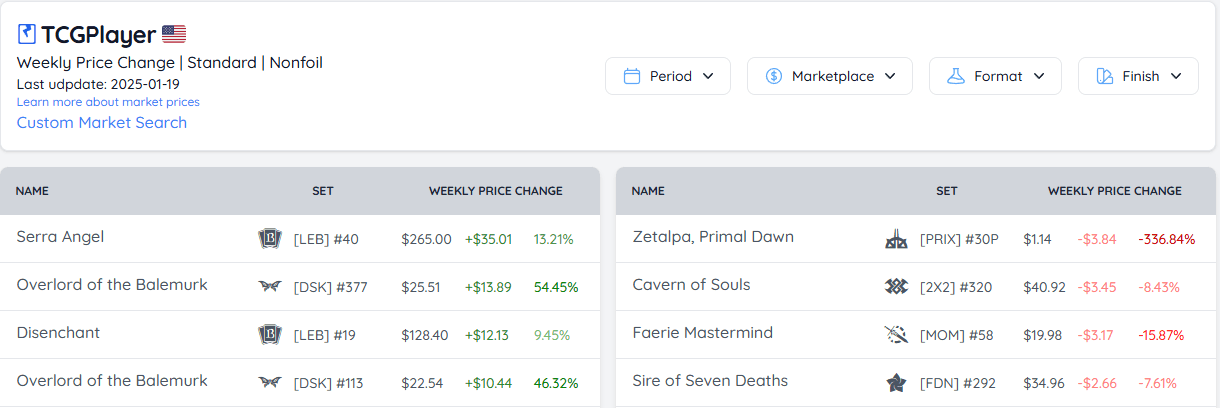Viewport: 1220px width, 408px height.
Task: Click the MOM set icon for Faerie Mastermind
Action: click(x=896, y=335)
